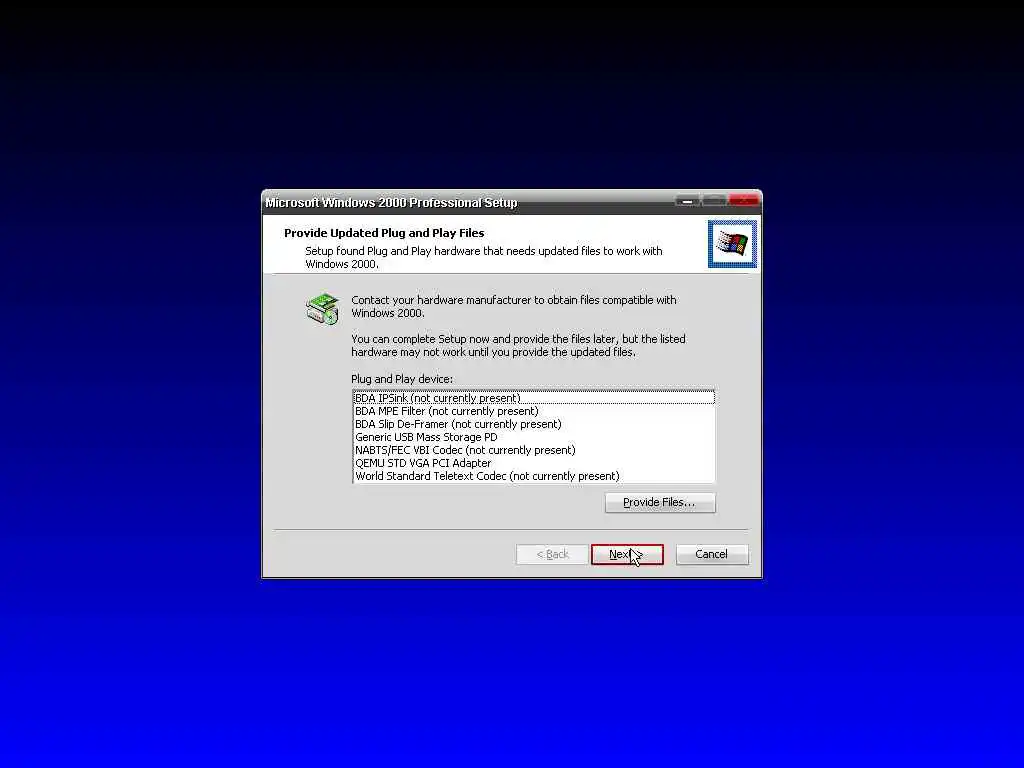Click the 'Provide Updated Plug and Play Files' heading
The image size is (1024, 768).
(x=384, y=233)
